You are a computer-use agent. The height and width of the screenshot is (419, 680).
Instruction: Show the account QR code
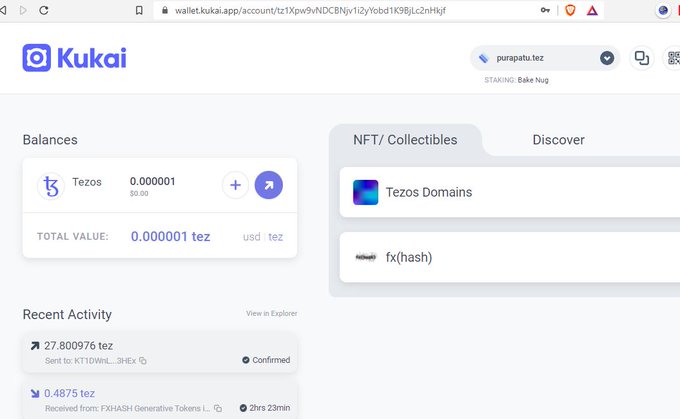673,58
